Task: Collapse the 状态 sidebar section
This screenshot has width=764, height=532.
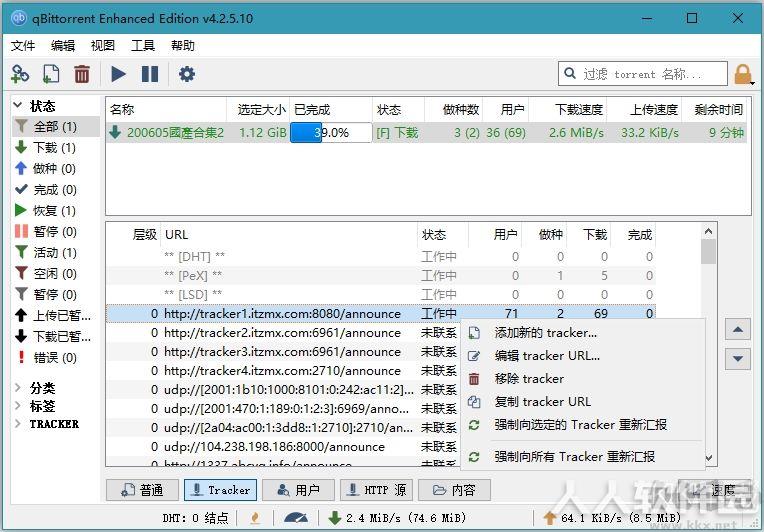Action: pos(18,105)
